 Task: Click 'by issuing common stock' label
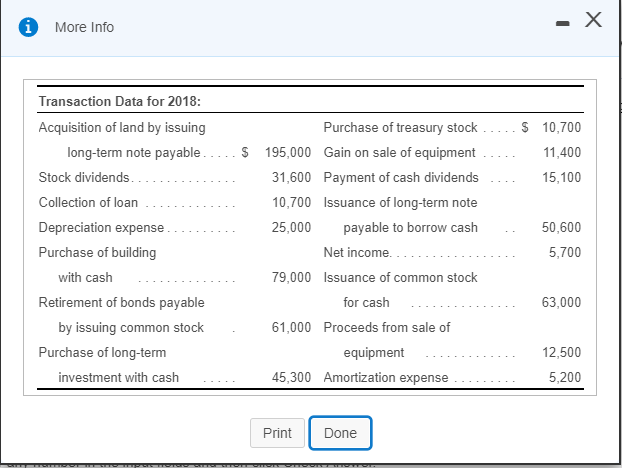(131, 328)
